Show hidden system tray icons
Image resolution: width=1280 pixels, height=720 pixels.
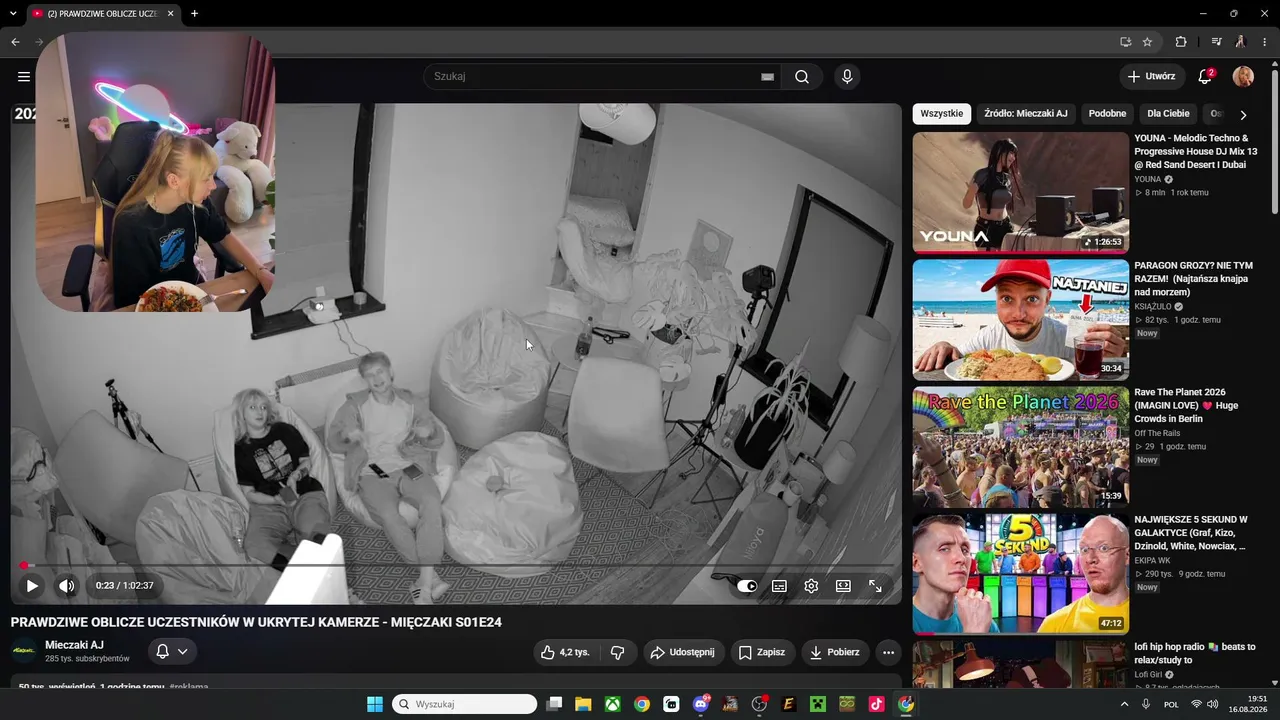[x=1124, y=704]
